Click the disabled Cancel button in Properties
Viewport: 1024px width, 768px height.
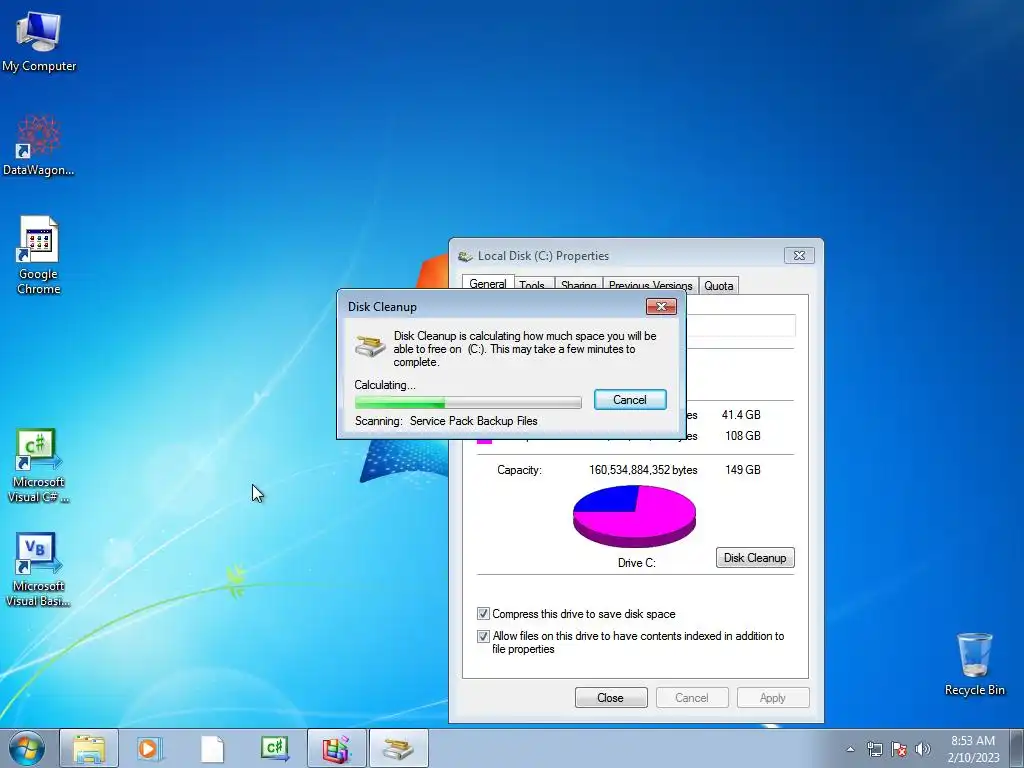tap(692, 697)
